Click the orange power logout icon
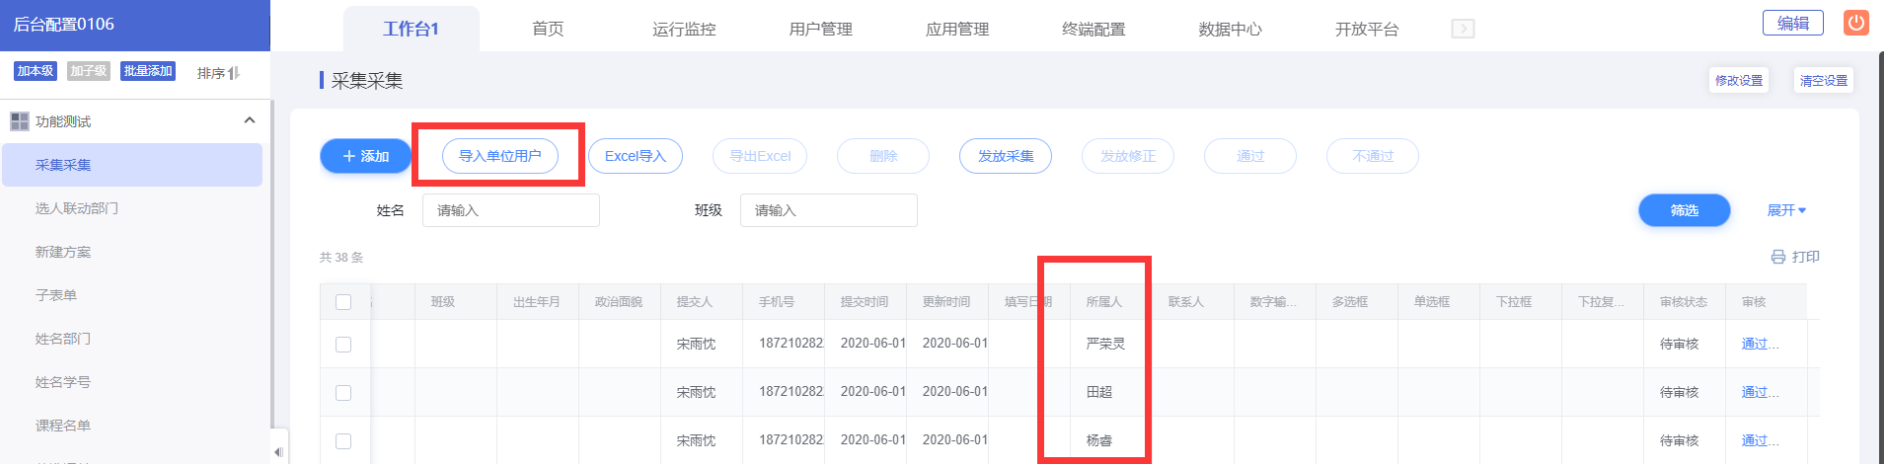 [1856, 23]
